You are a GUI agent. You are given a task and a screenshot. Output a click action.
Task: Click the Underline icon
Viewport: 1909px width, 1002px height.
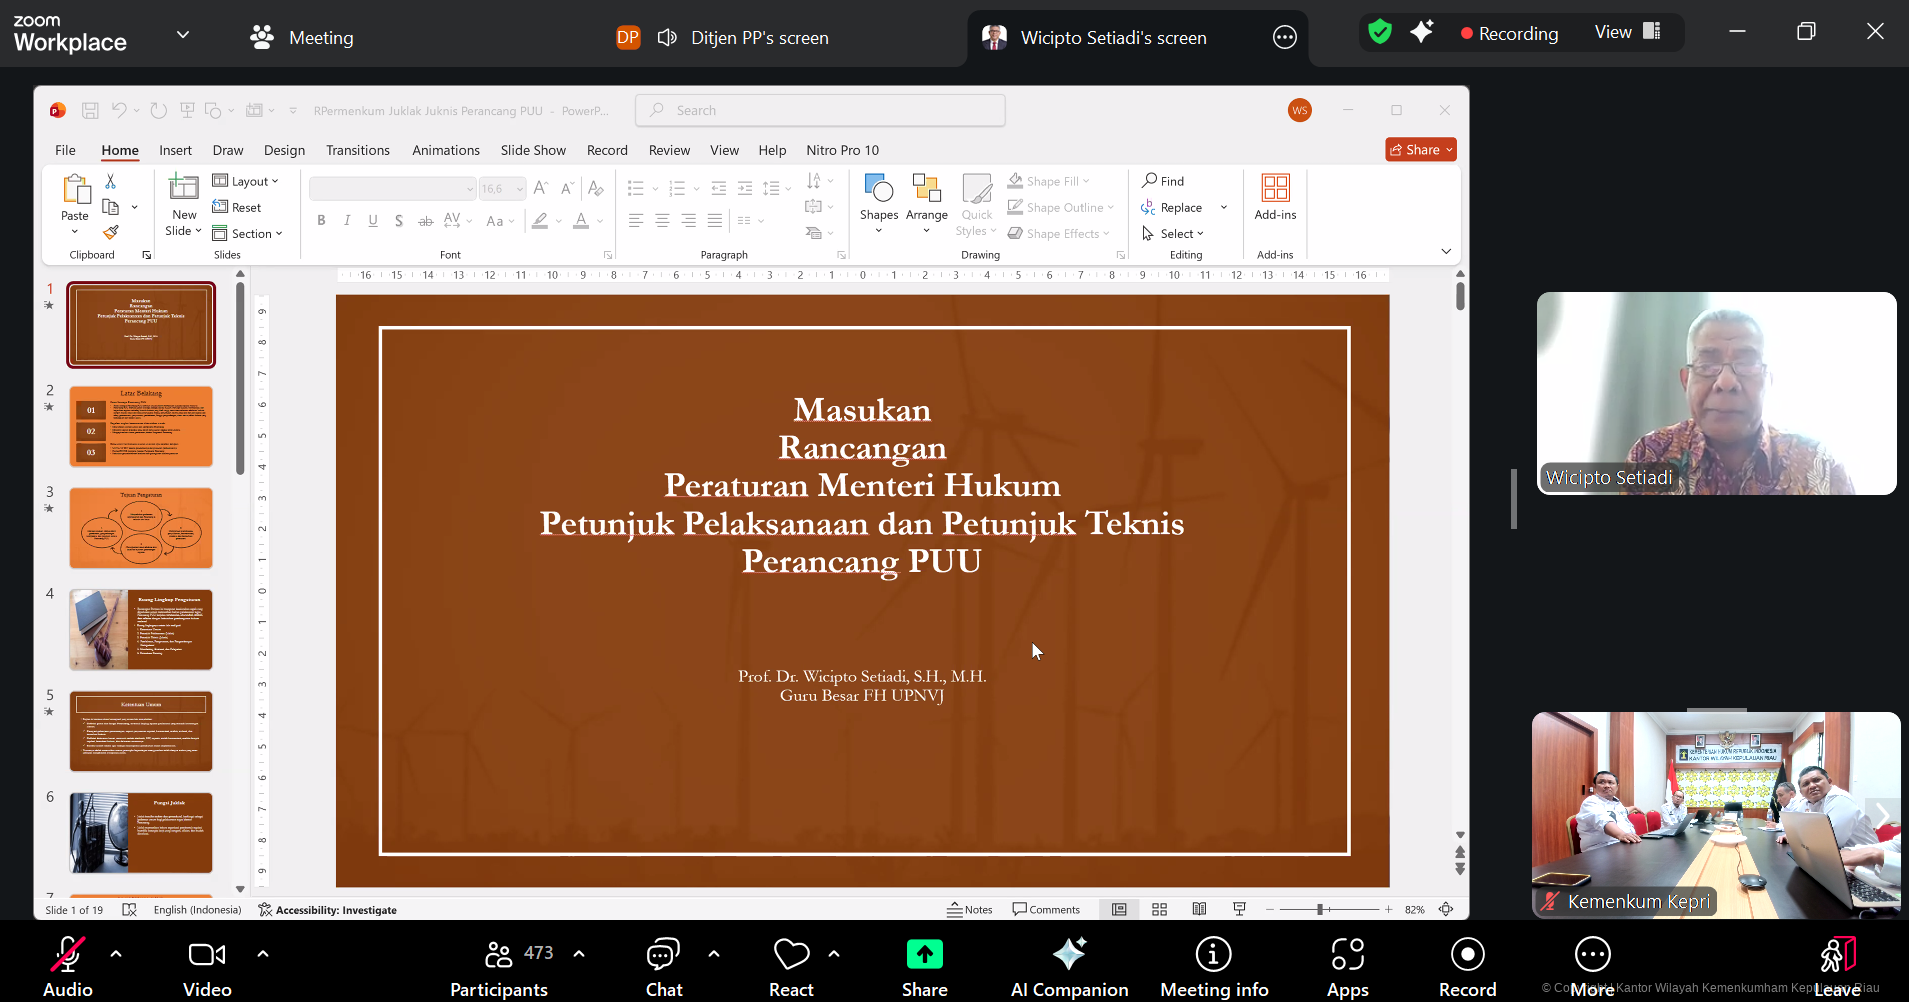372,220
